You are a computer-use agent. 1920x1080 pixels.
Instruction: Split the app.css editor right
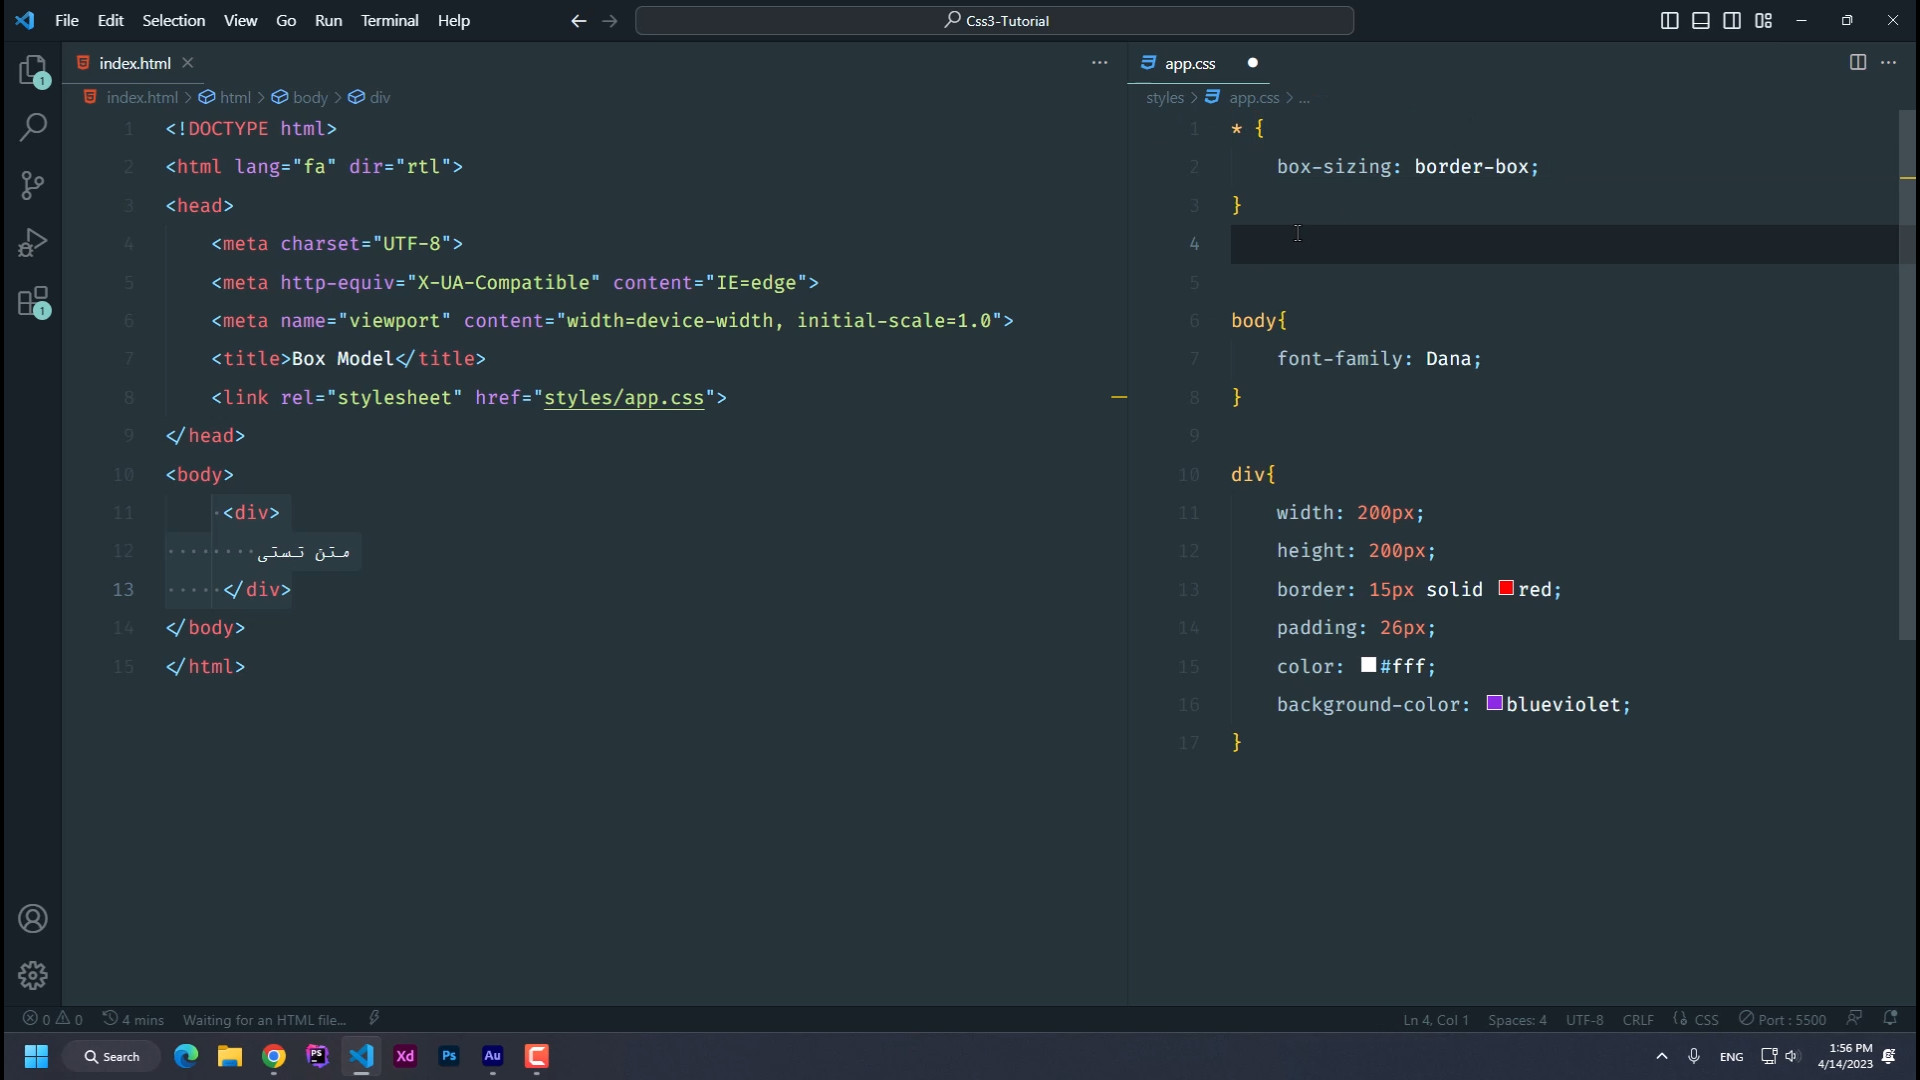[1857, 62]
